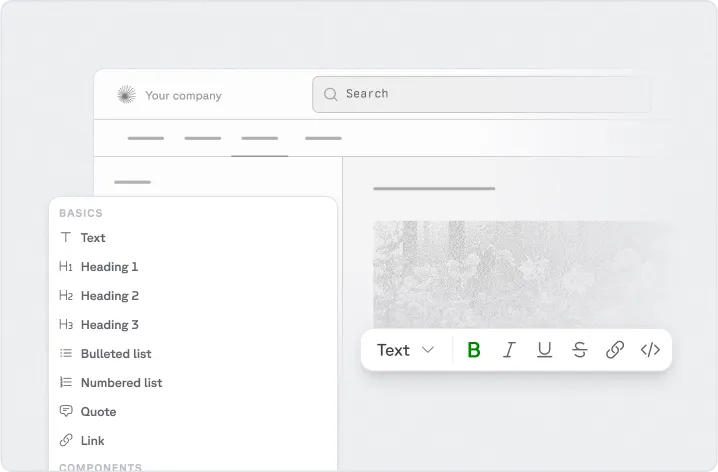Insert a Heading 3 block
718x472 pixels.
pos(193,325)
